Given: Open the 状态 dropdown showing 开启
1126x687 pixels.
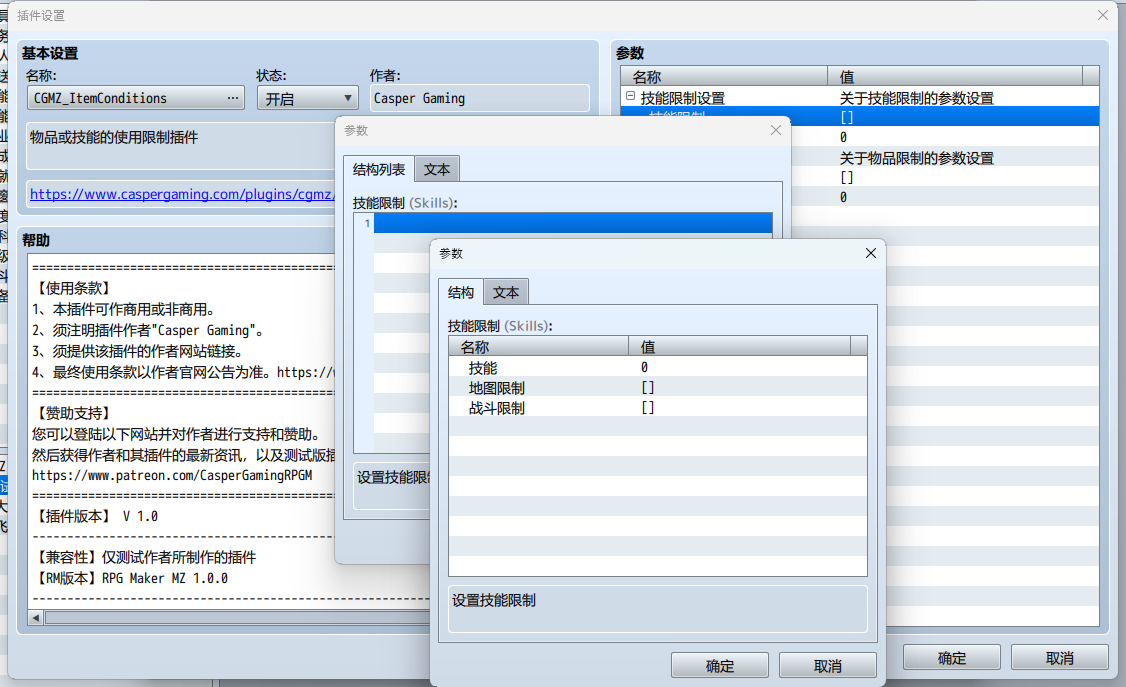Looking at the screenshot, I should point(307,98).
